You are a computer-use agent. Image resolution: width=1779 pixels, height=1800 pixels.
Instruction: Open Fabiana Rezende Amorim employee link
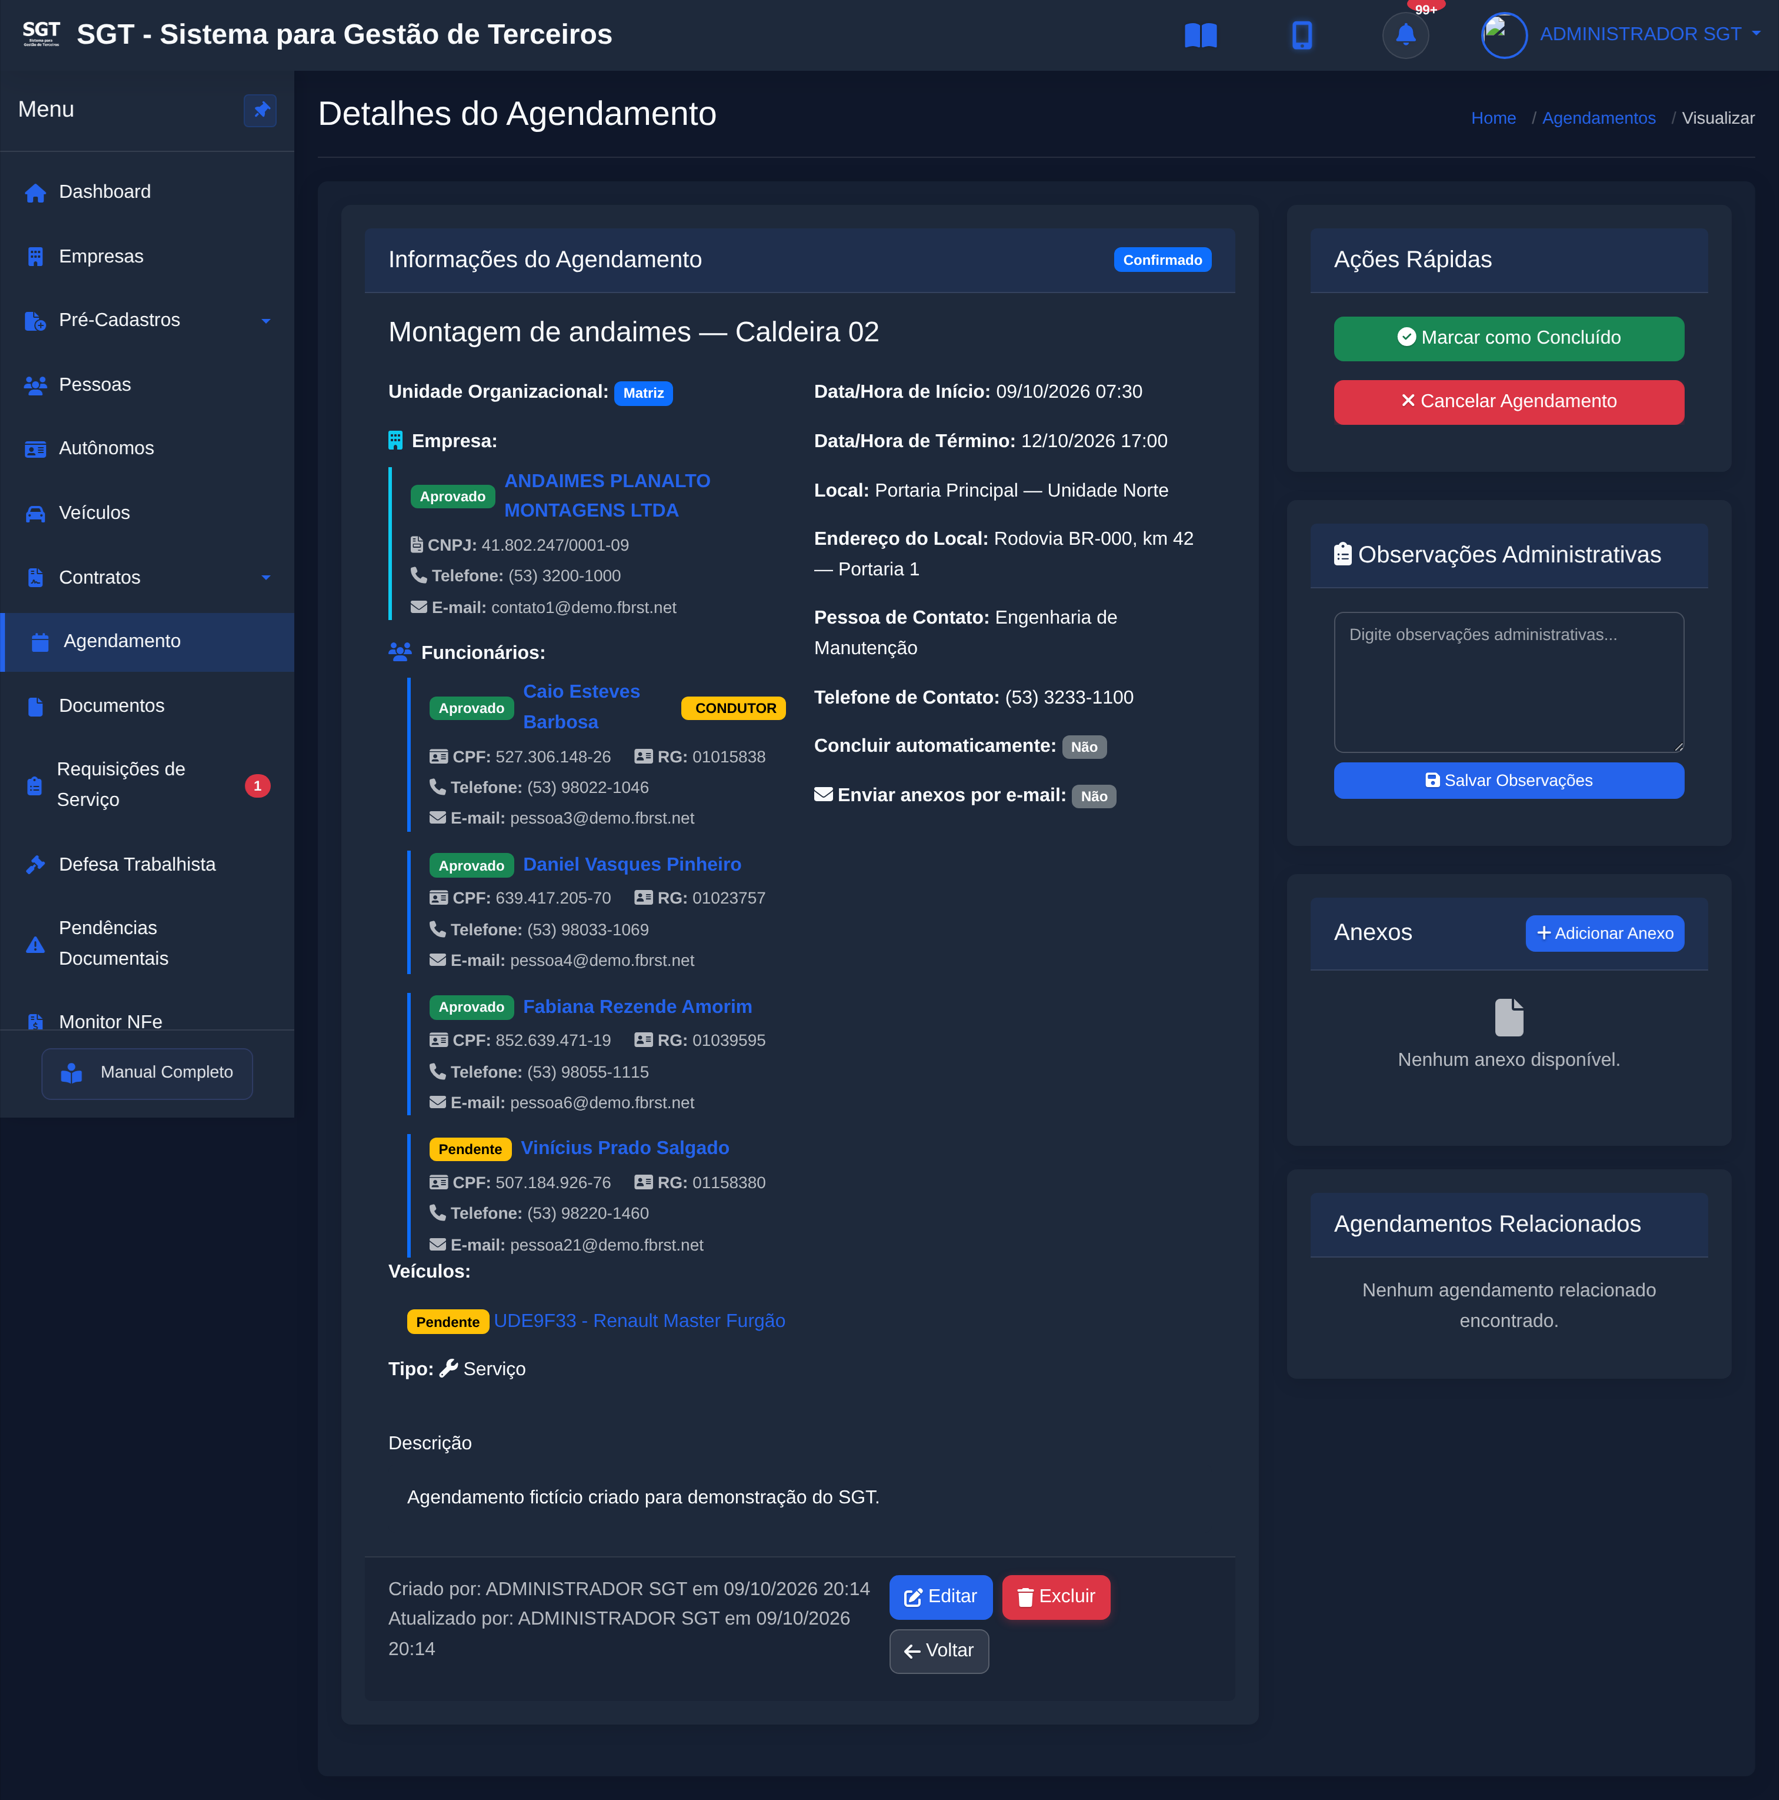tap(637, 1007)
